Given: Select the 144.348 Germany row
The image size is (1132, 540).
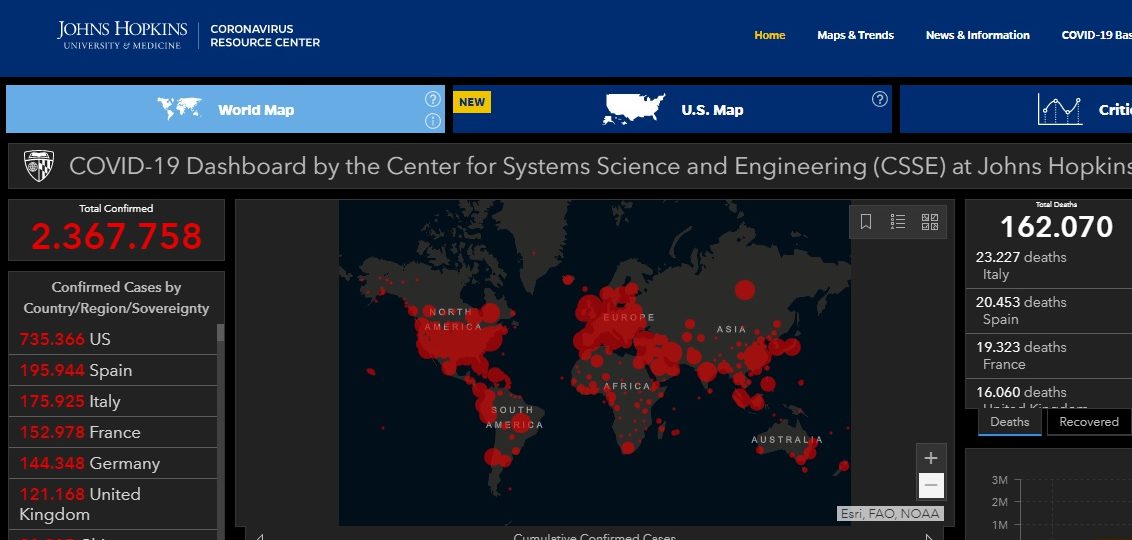Looking at the screenshot, I should pyautogui.click(x=113, y=463).
